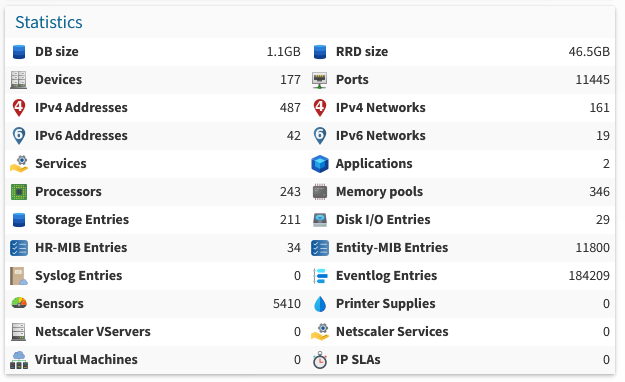Click the IPv6 Addresses pin icon

coord(19,136)
